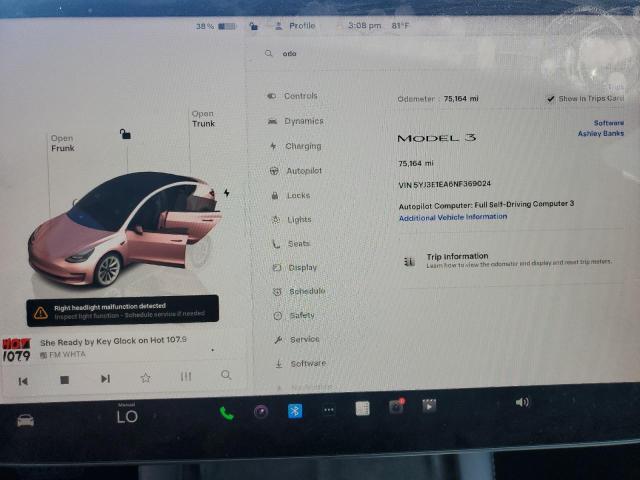Open all apps via three-dot icon

point(329,410)
